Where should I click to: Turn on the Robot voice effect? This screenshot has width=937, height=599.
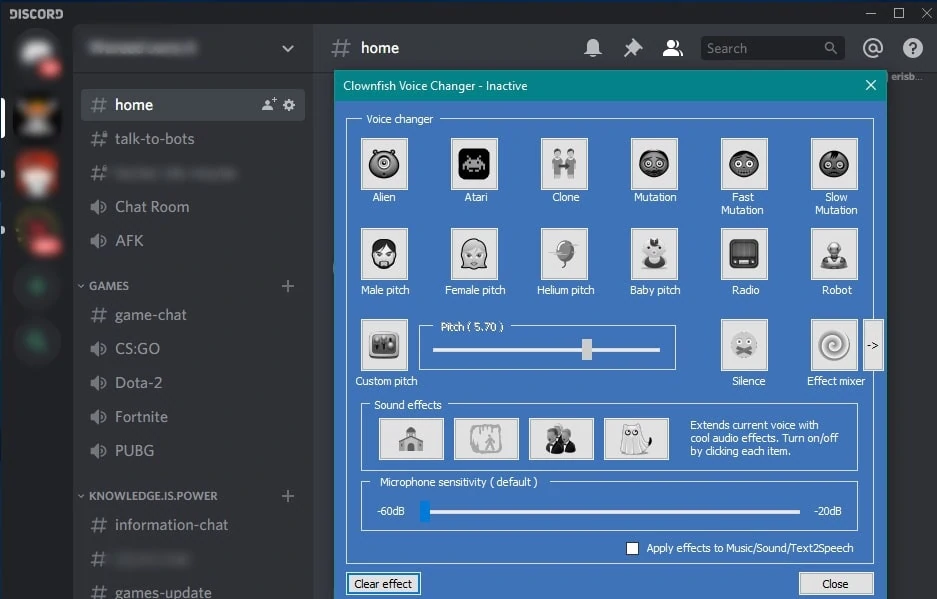pos(834,254)
